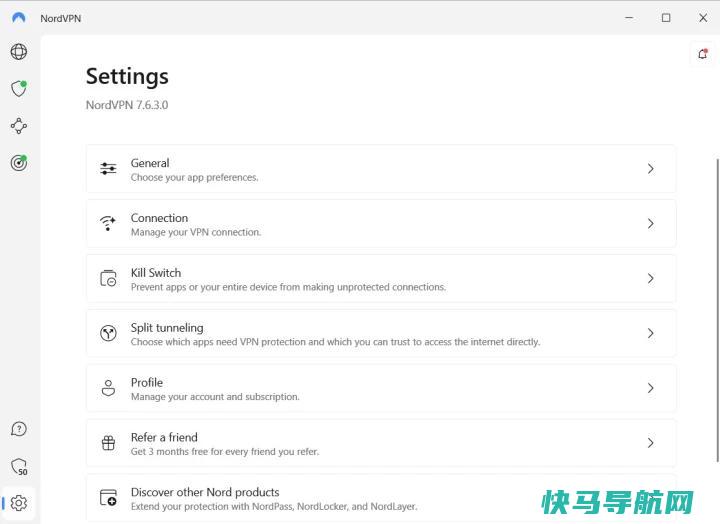Click the vertical scrollbar on the right
Screen dimensions: 720x524
(x=717, y=310)
